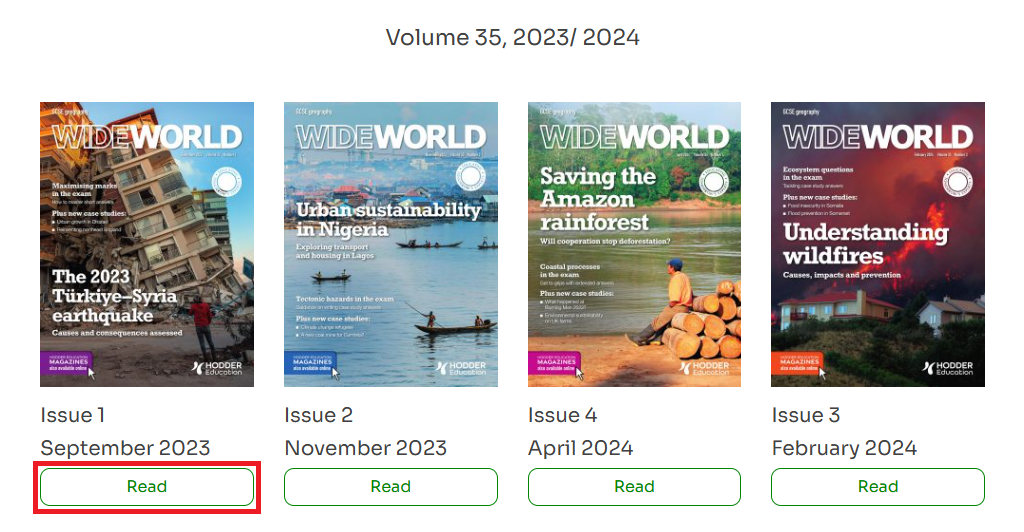
Task: Click the Hodder Education logo on earthquake cover
Action: click(x=217, y=368)
